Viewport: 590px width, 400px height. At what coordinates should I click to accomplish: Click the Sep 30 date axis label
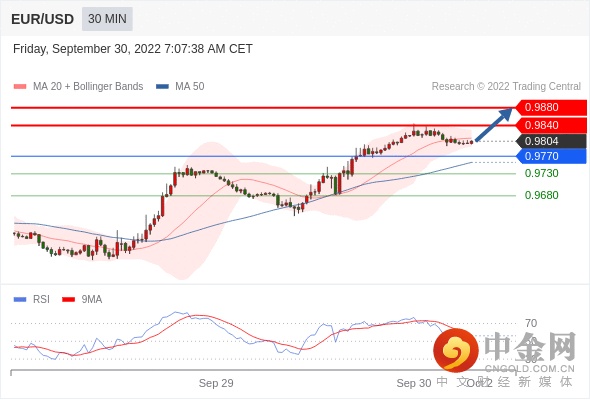click(x=414, y=383)
